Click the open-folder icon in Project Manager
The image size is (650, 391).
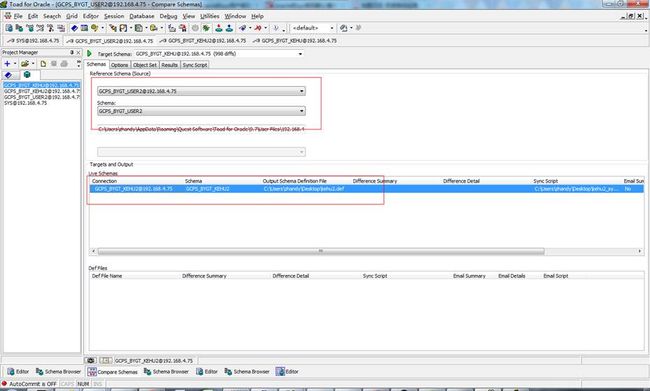click(x=25, y=63)
